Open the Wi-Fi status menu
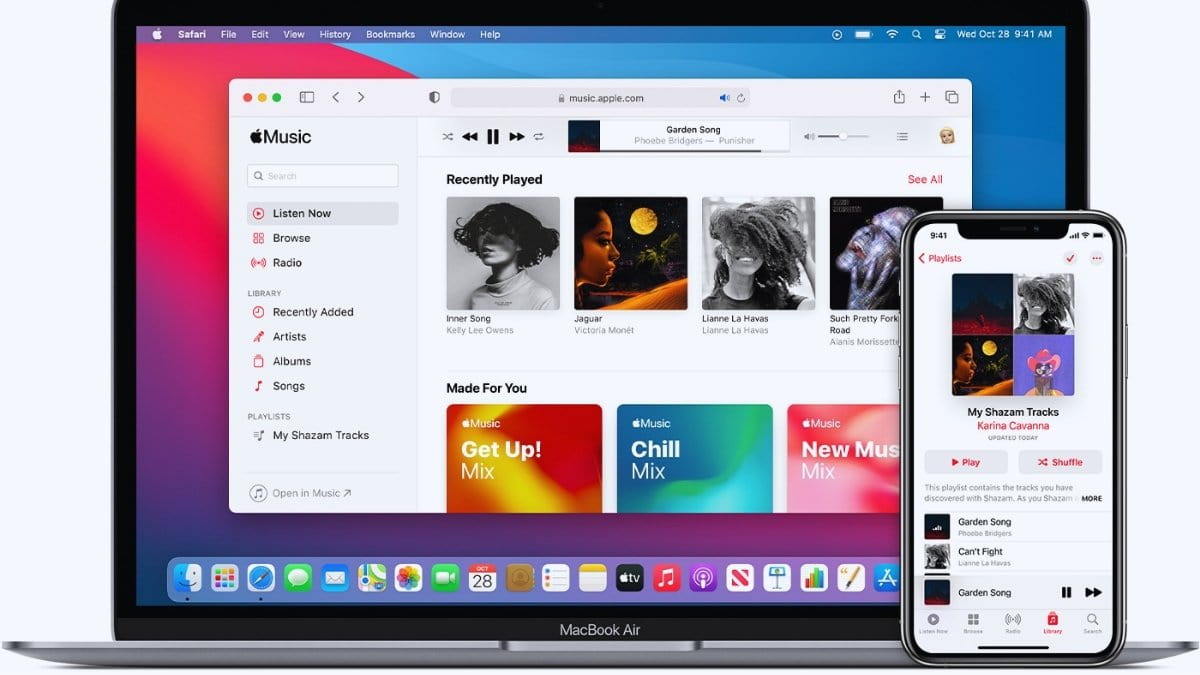The height and width of the screenshot is (675, 1200). pyautogui.click(x=892, y=34)
